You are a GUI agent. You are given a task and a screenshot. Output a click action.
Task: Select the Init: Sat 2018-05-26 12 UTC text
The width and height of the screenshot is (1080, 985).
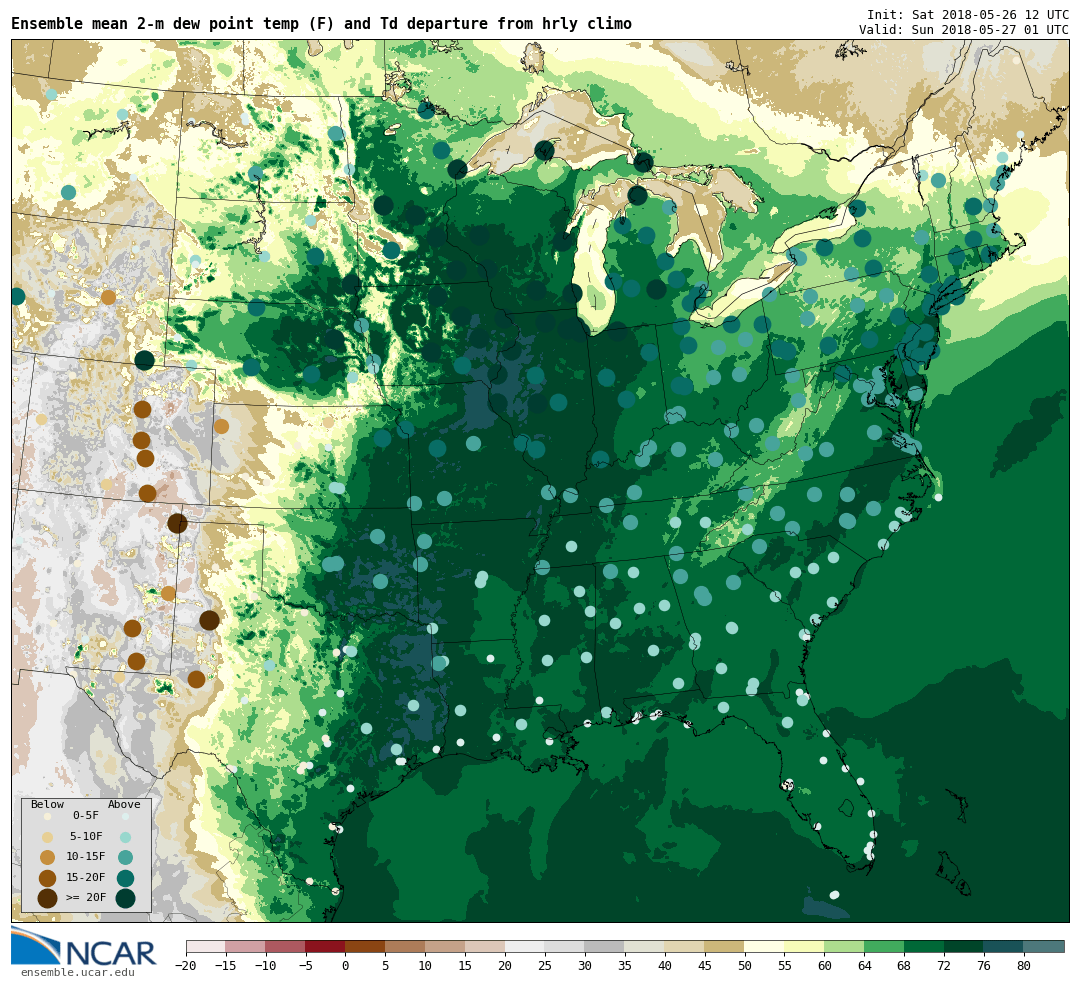click(968, 14)
